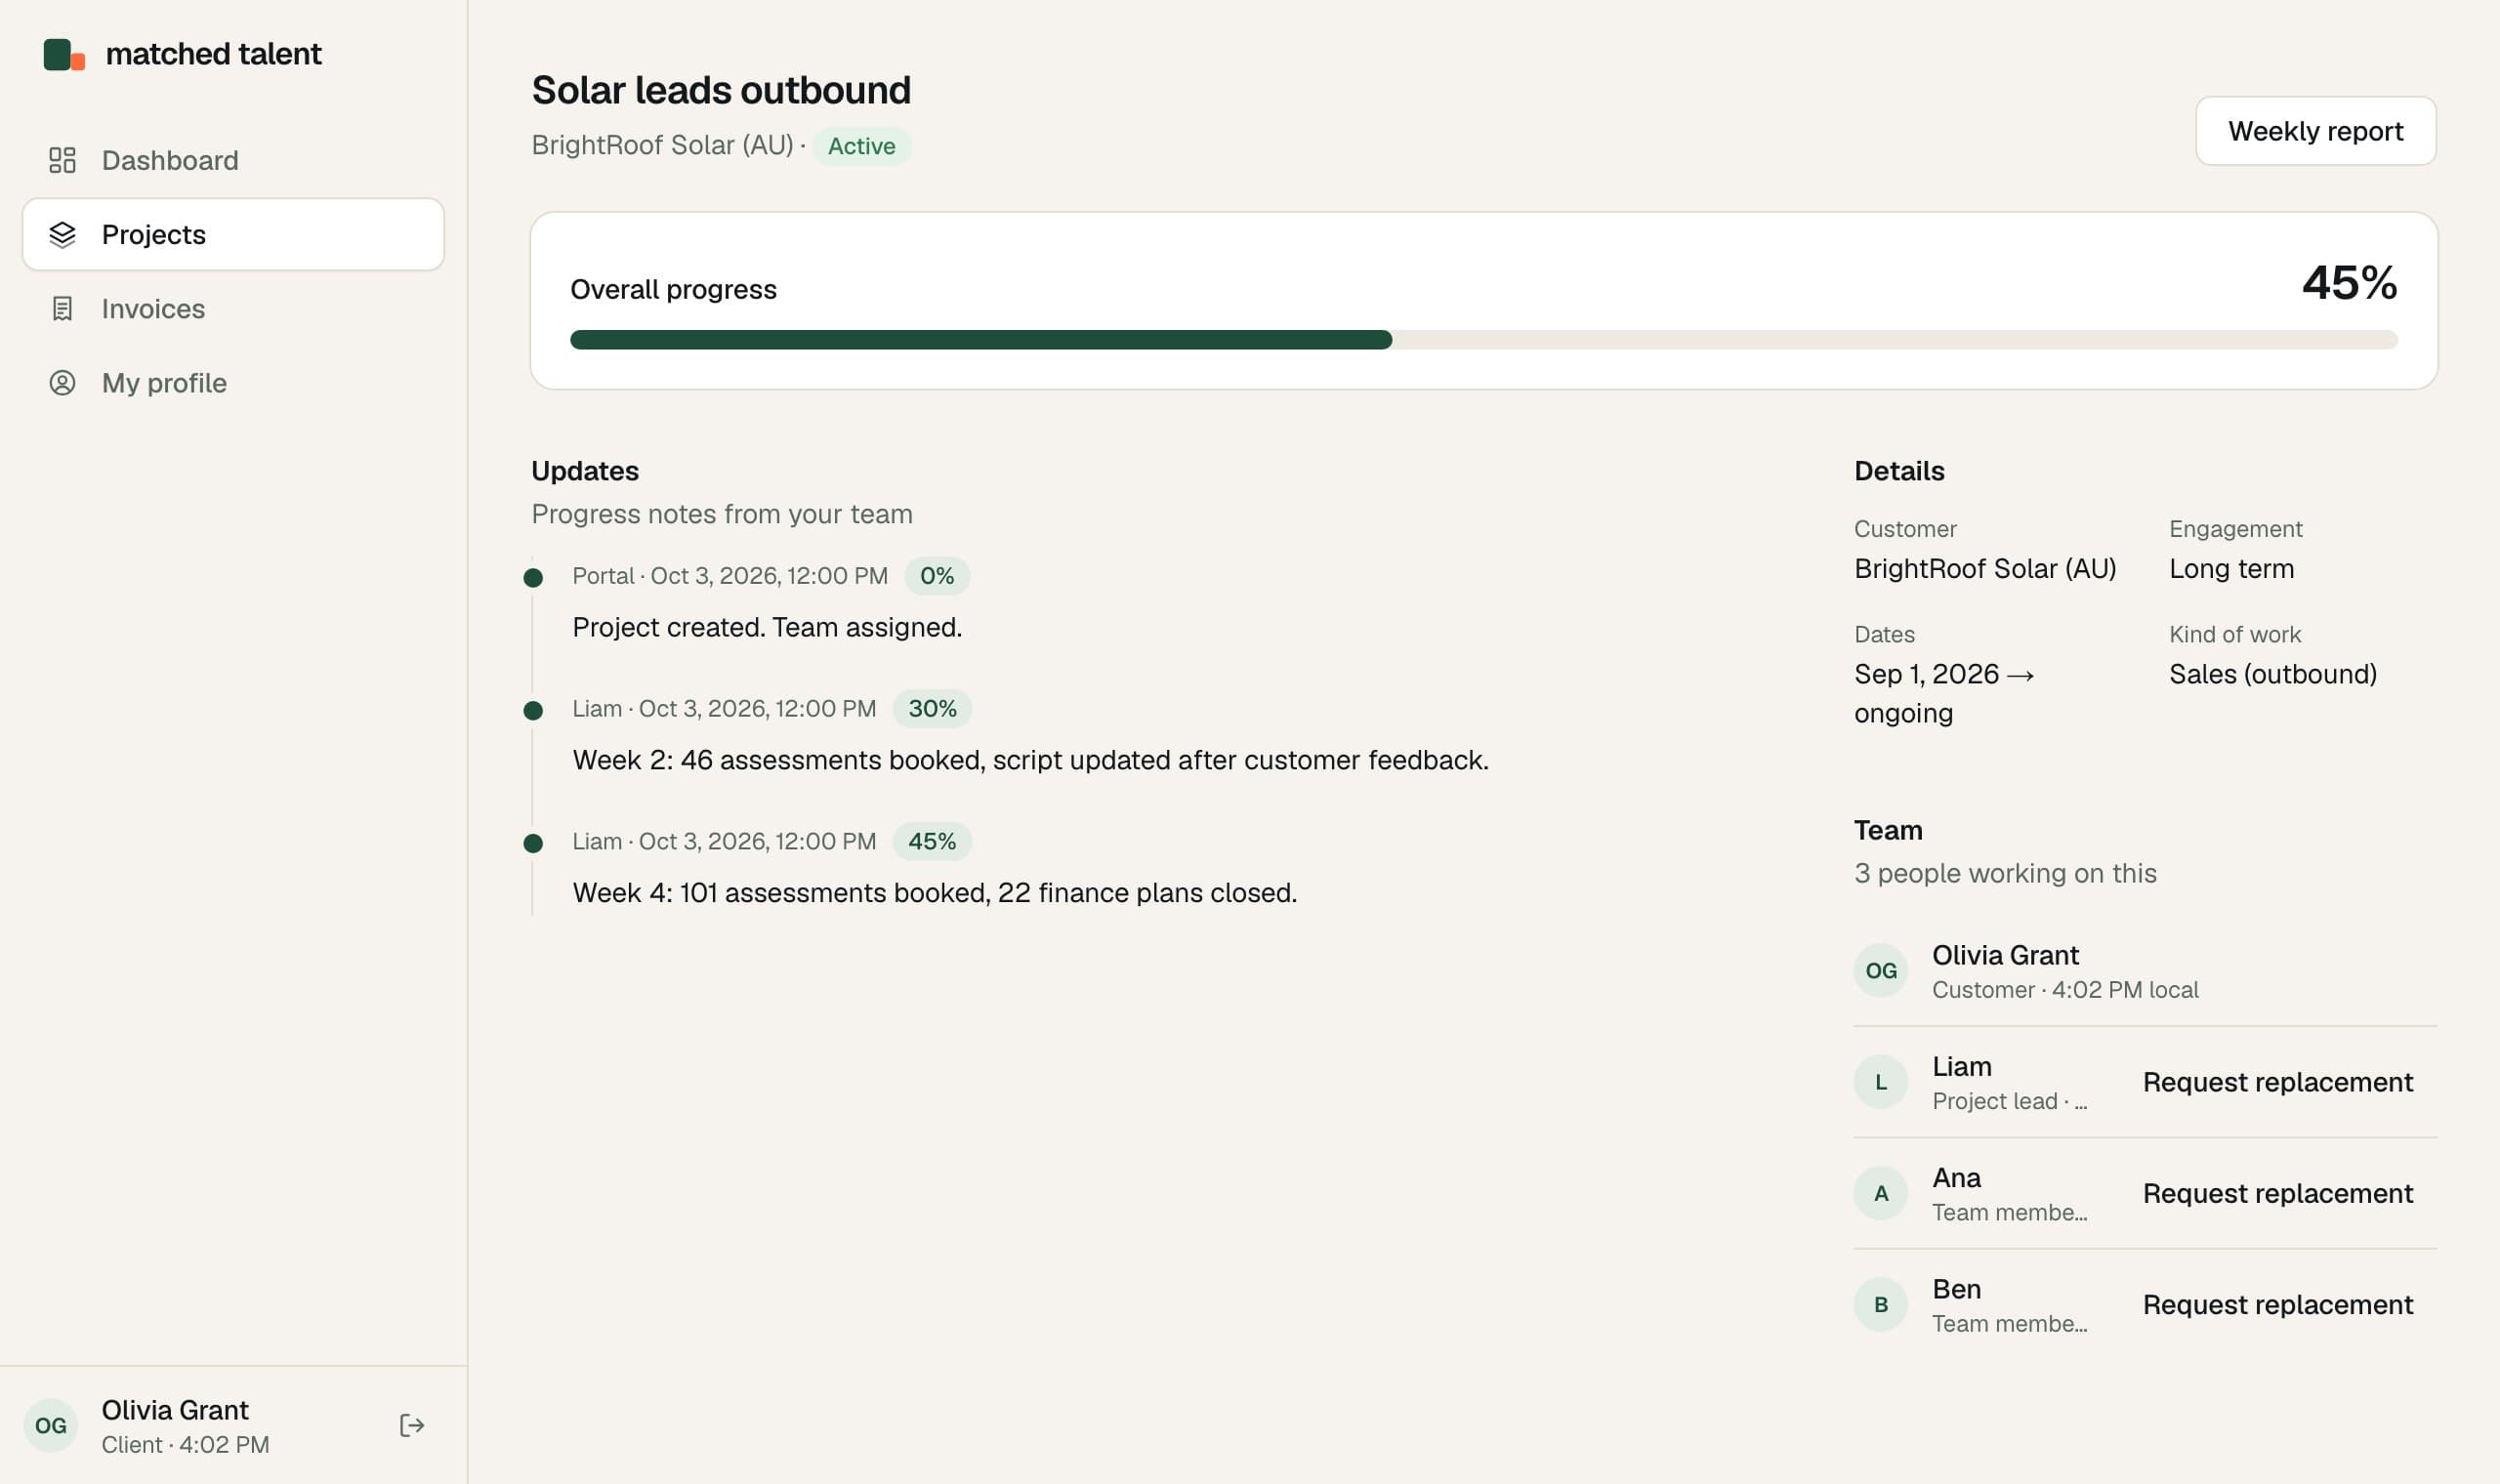The height and width of the screenshot is (1484, 2500).
Task: Click the Portal update timeline dot
Action: pyautogui.click(x=533, y=578)
